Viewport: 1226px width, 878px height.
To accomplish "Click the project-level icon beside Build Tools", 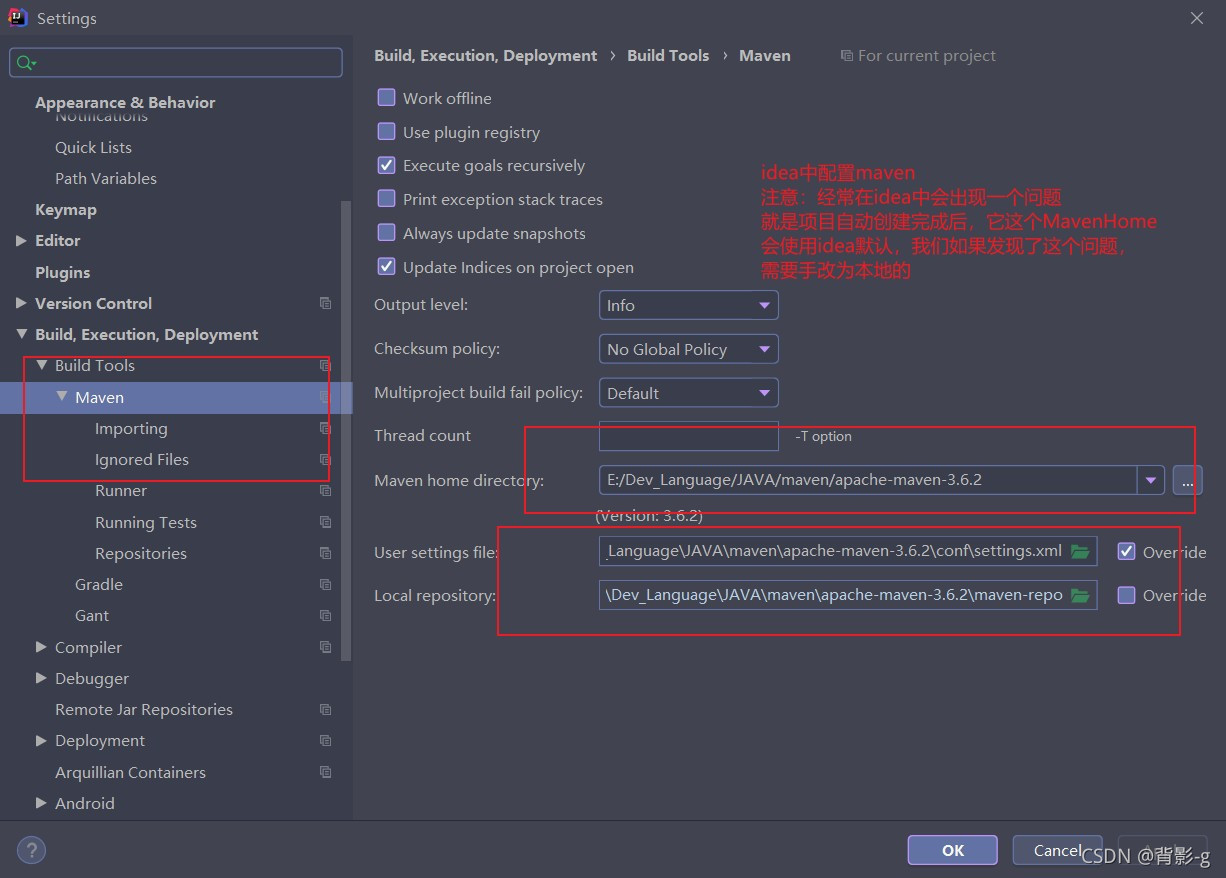I will click(325, 365).
